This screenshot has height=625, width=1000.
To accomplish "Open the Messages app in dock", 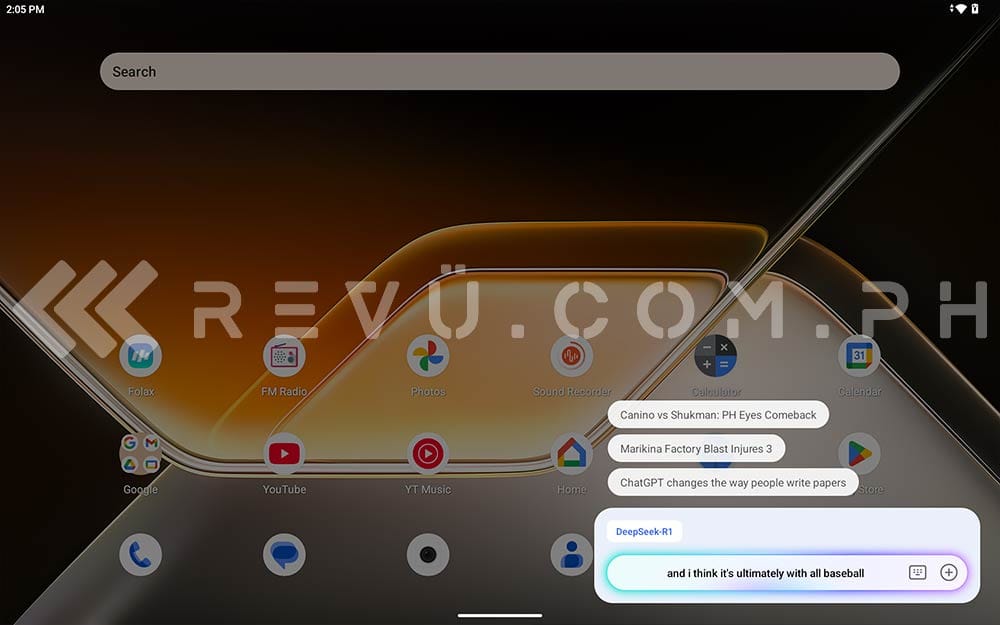I will (284, 554).
